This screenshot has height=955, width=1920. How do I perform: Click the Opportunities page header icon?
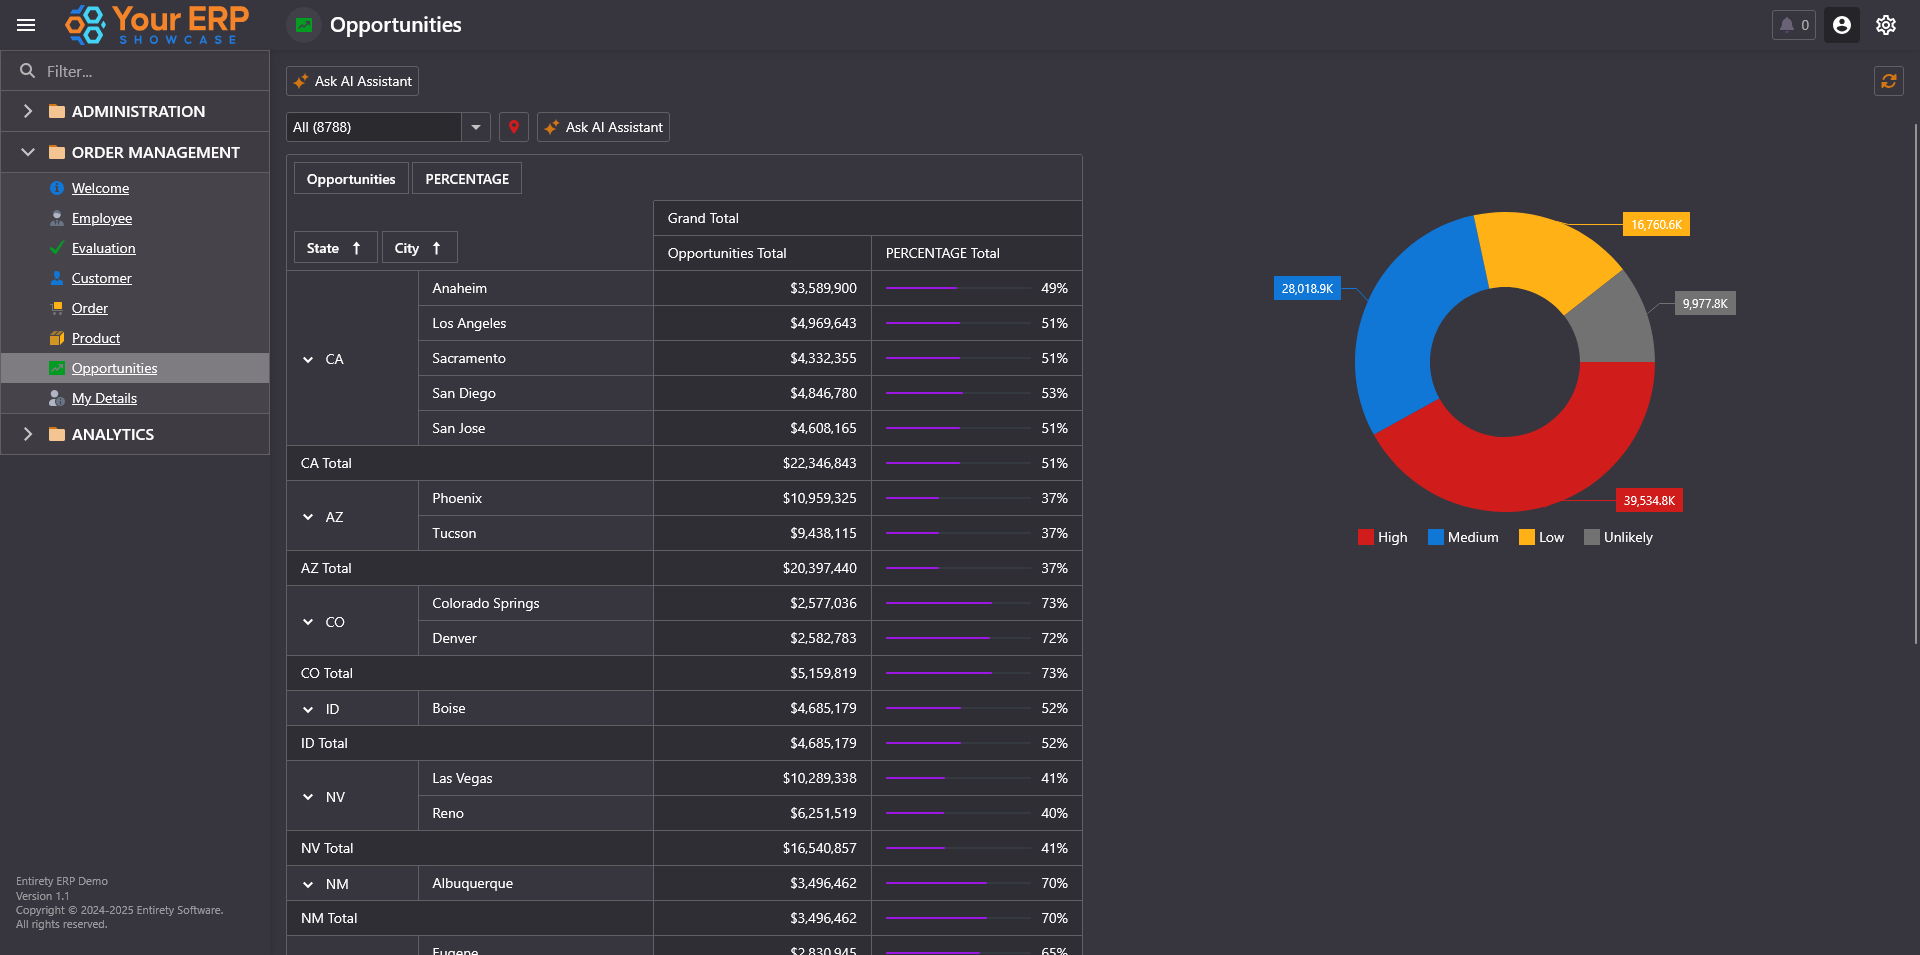pos(304,25)
